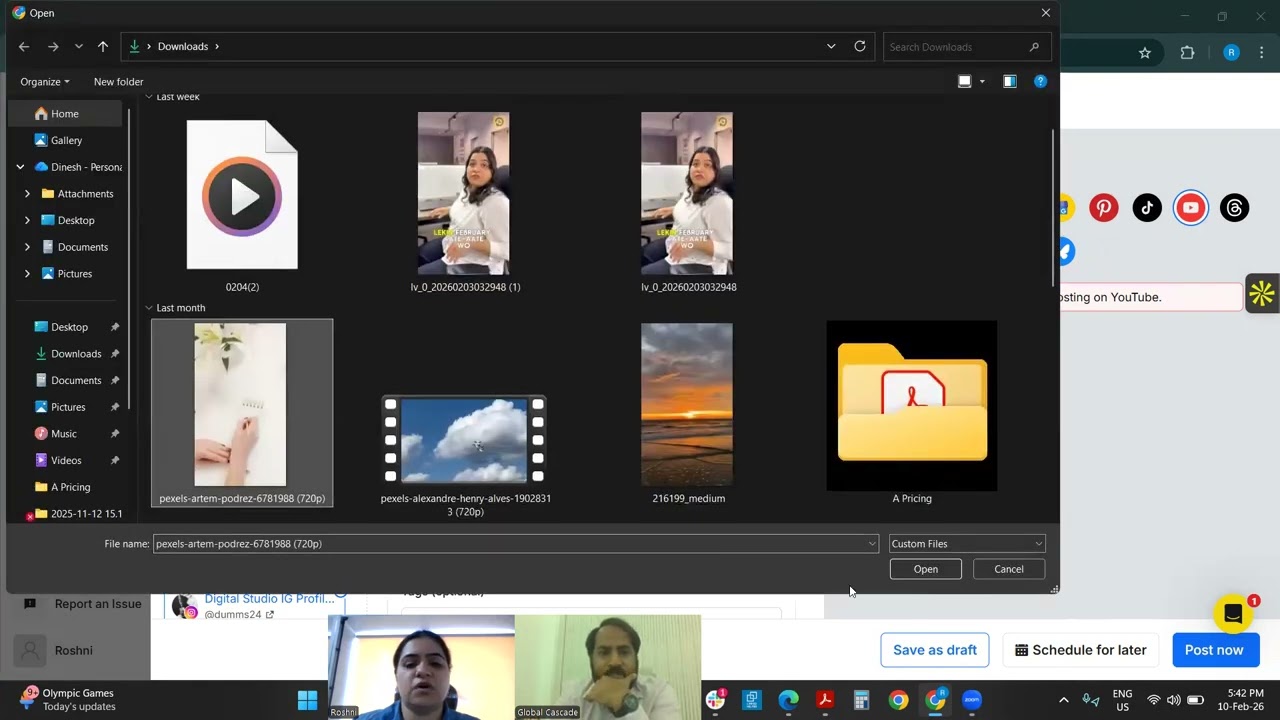Open Calculator from the taskbar

click(861, 700)
